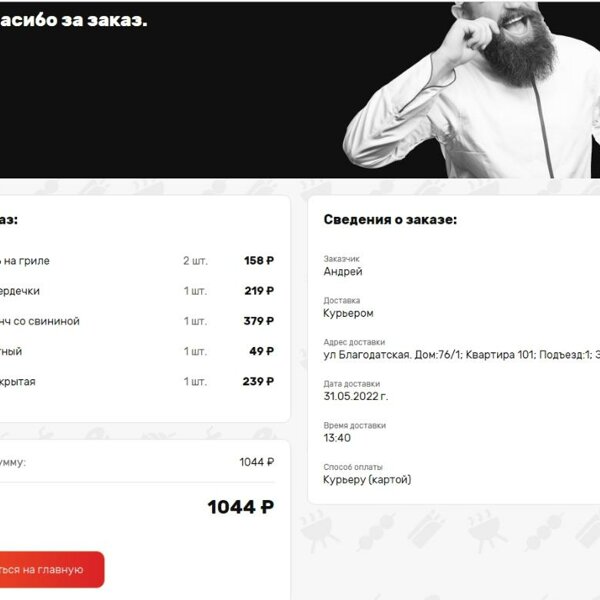Screen dimensions: 600x600
Task: Select the customer name Андрей
Action: (x=343, y=271)
